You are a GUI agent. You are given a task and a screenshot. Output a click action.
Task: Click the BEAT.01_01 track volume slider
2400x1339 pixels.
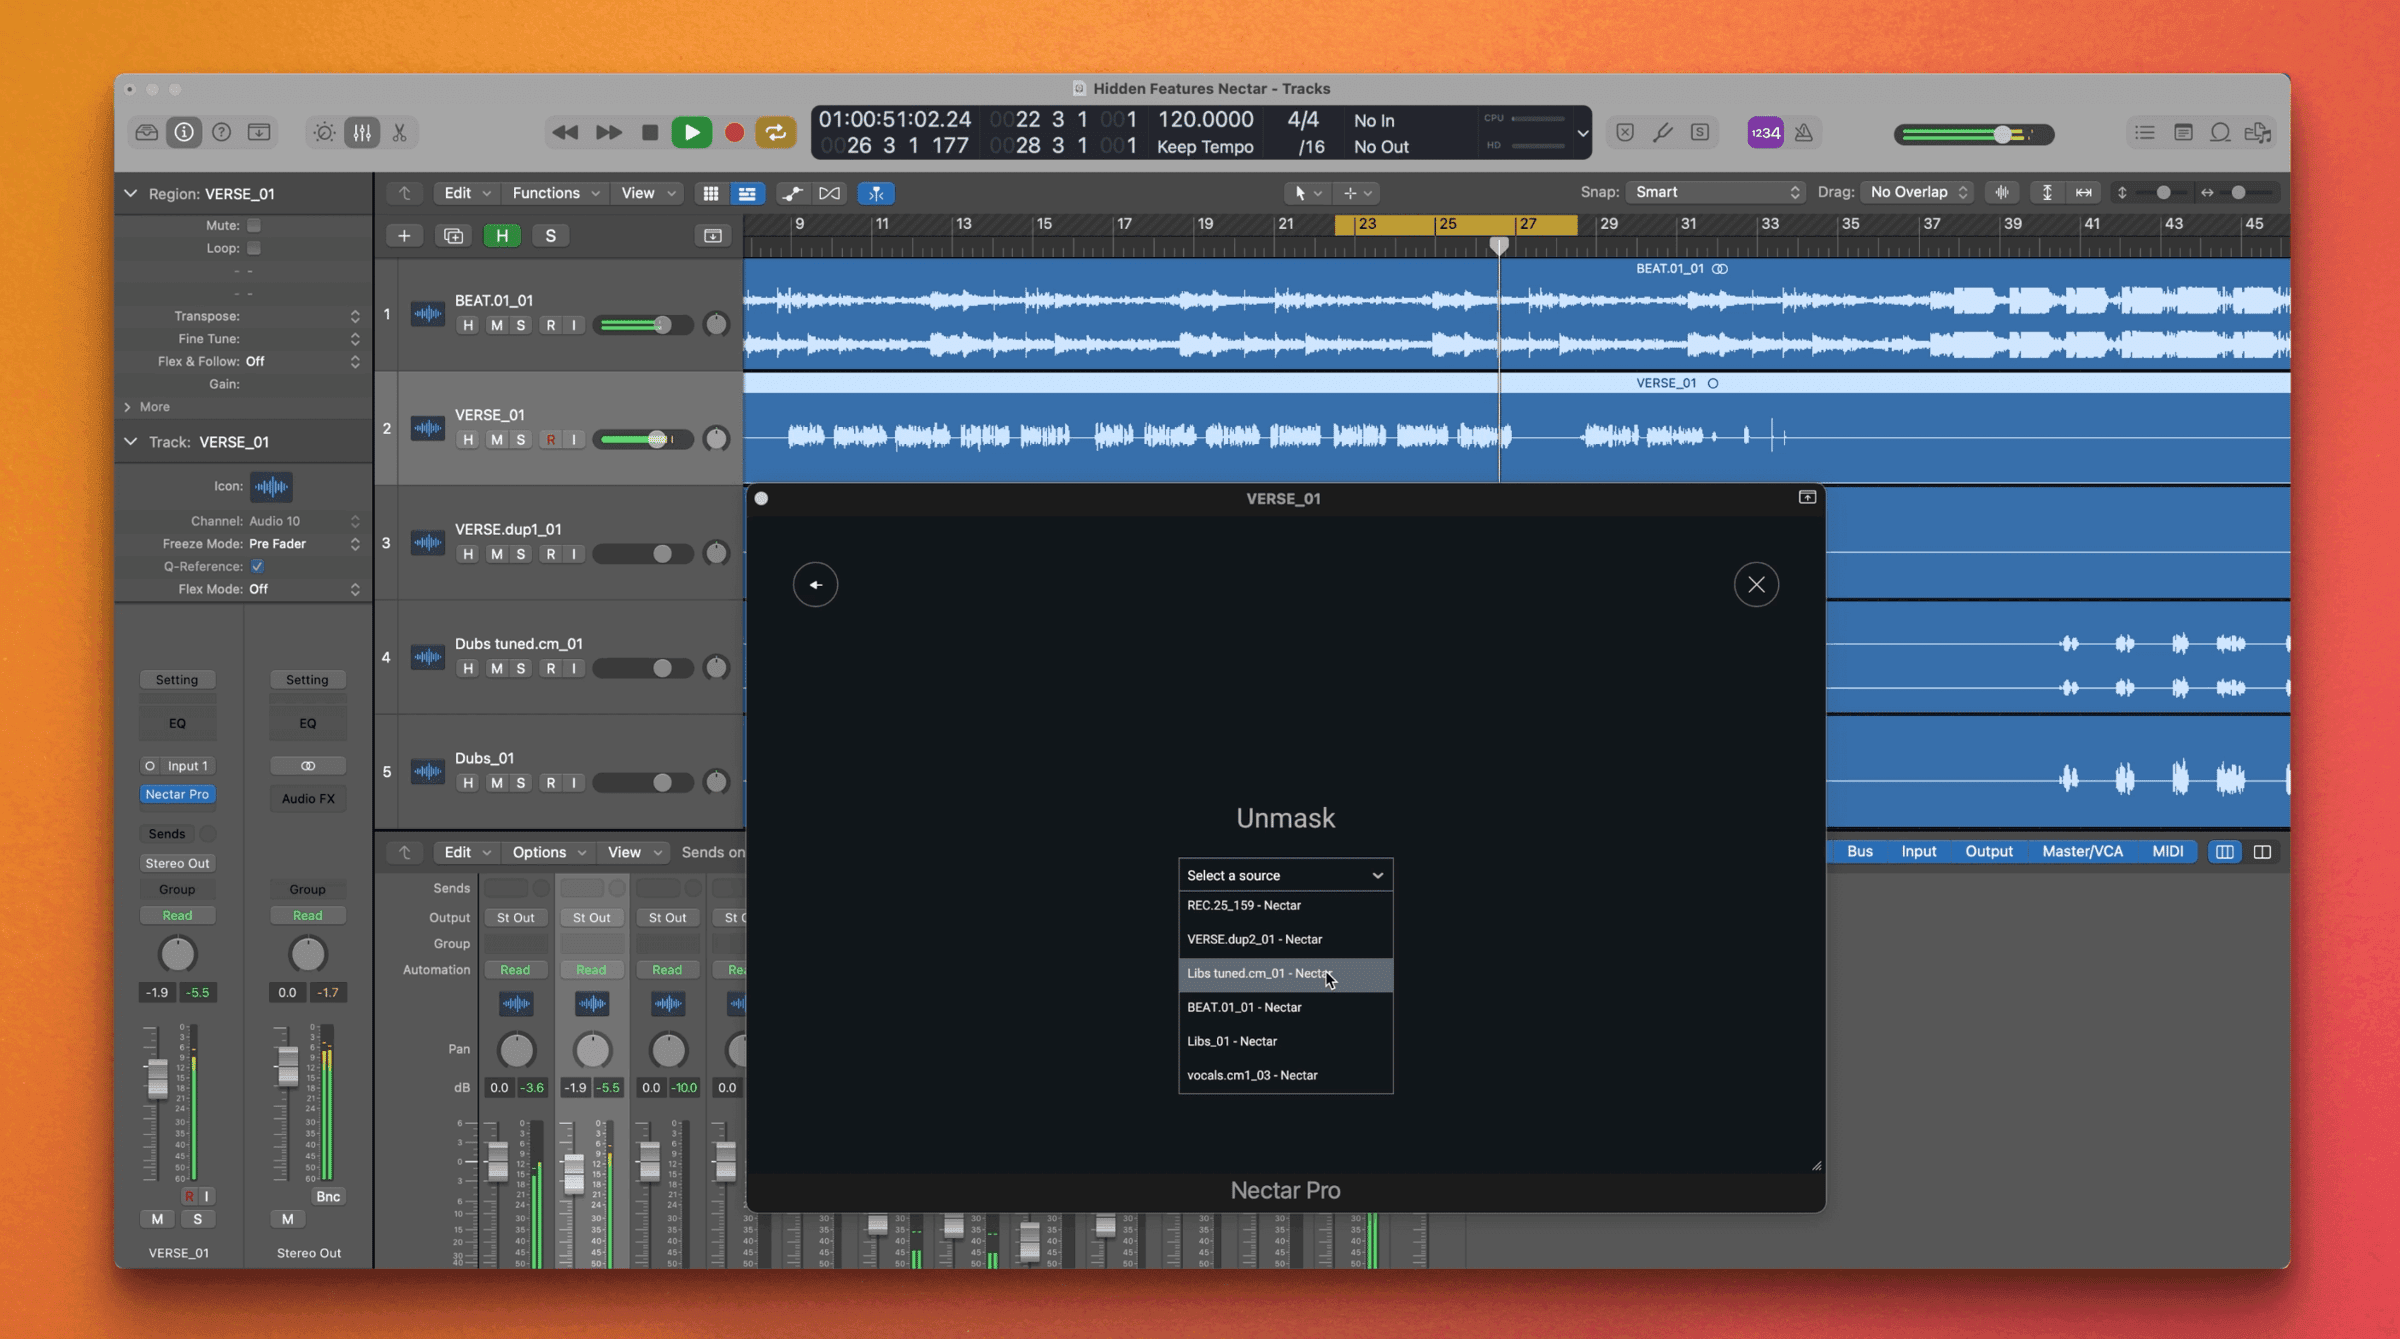click(x=642, y=325)
